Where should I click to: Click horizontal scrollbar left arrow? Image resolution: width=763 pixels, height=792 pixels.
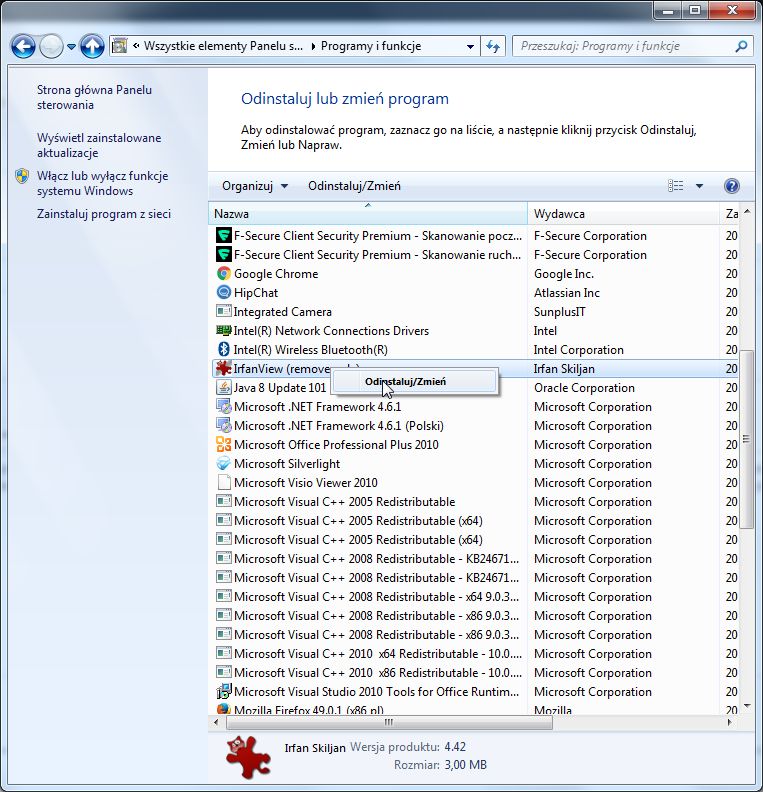[216, 722]
